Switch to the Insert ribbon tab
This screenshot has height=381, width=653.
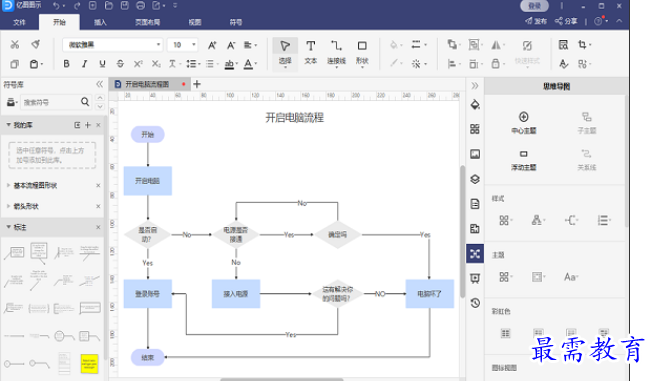(100, 22)
